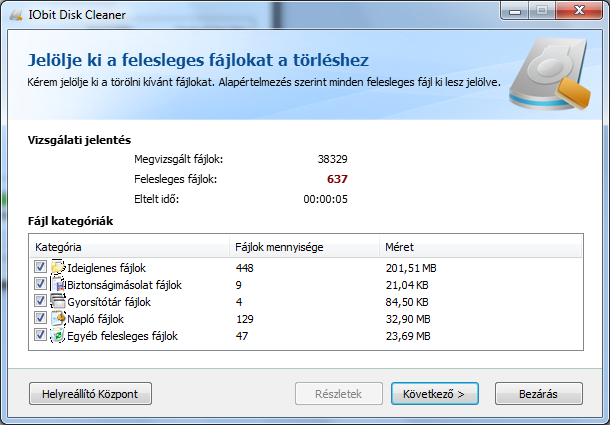Viewport: 610px width, 425px height.
Task: Select the Egyéb felesleges fájlok row label
Action: [x=122, y=336]
